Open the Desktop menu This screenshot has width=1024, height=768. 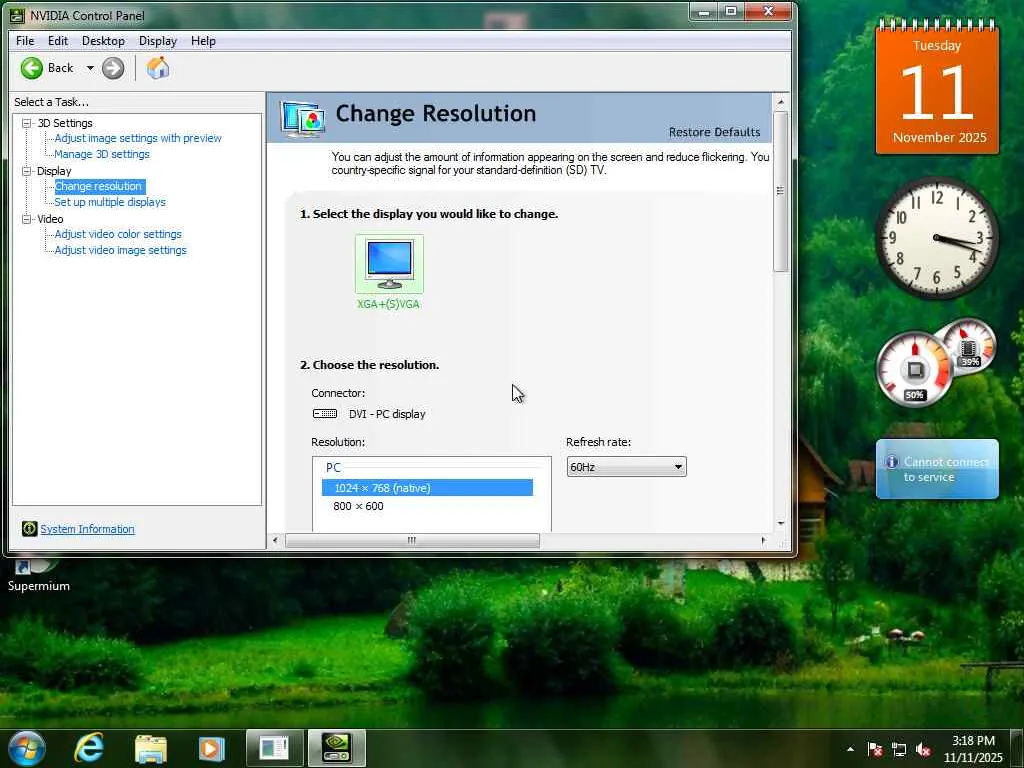click(x=103, y=41)
